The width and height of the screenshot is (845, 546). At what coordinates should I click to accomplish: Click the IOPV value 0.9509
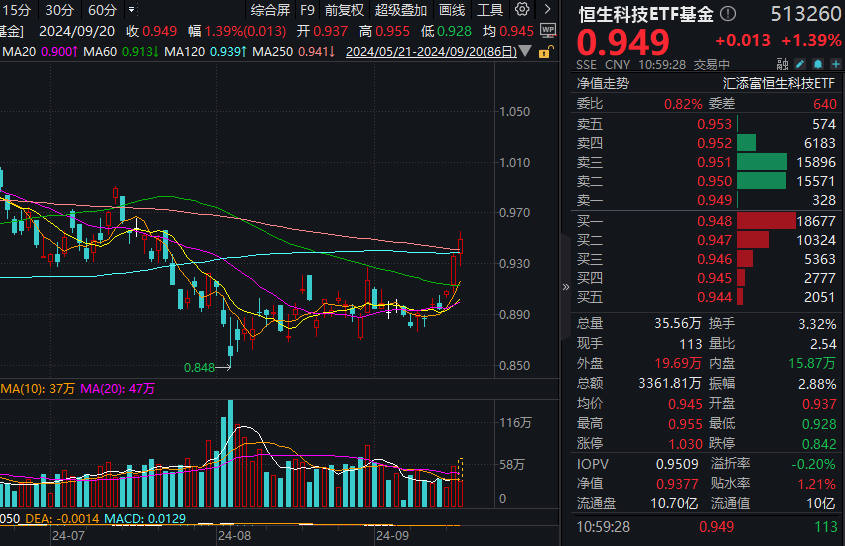677,464
